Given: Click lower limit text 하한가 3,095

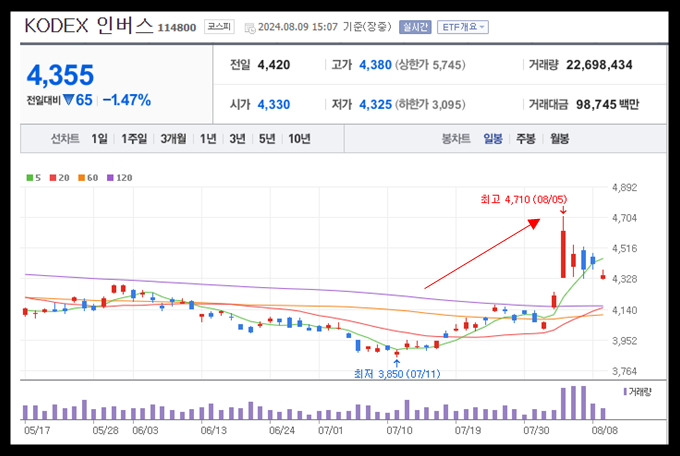Looking at the screenshot, I should 430,105.
